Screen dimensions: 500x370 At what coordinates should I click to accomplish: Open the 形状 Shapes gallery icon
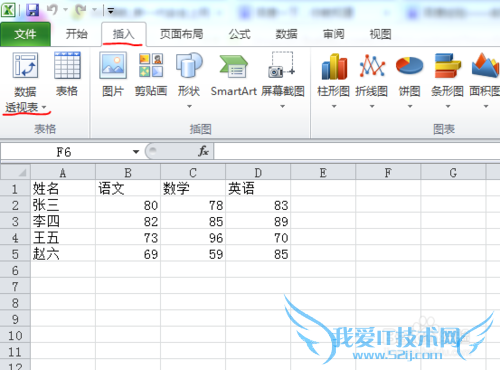[x=189, y=65]
